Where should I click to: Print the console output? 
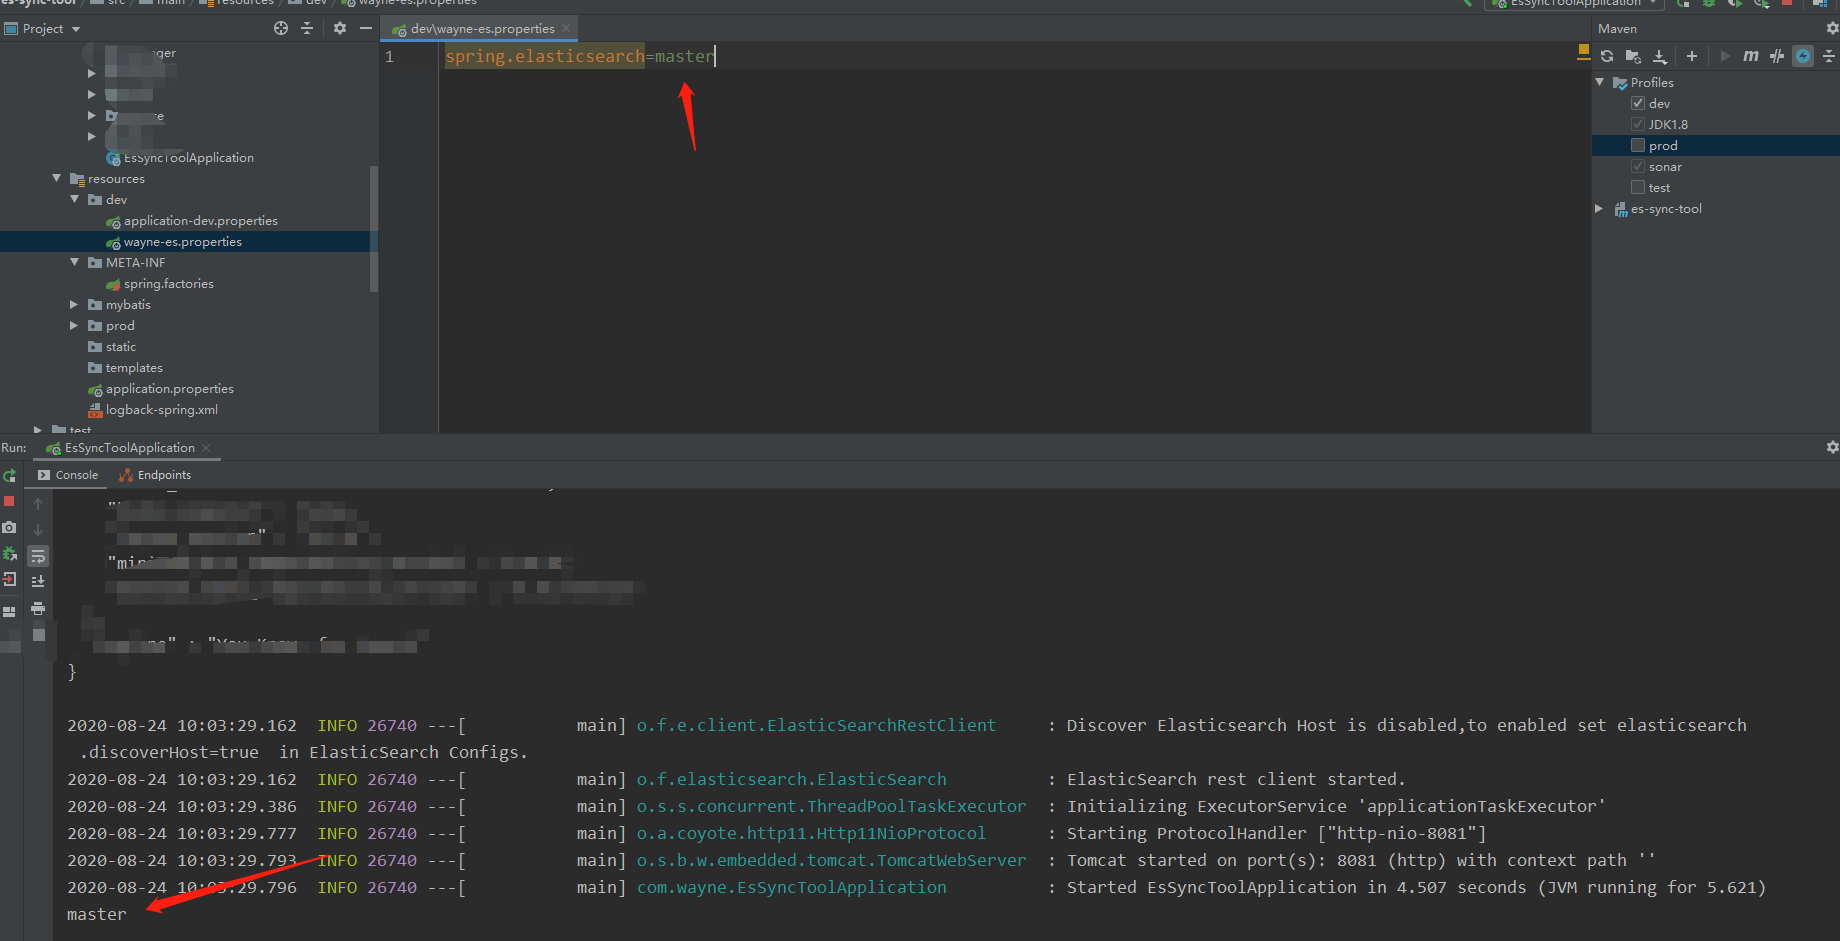38,610
